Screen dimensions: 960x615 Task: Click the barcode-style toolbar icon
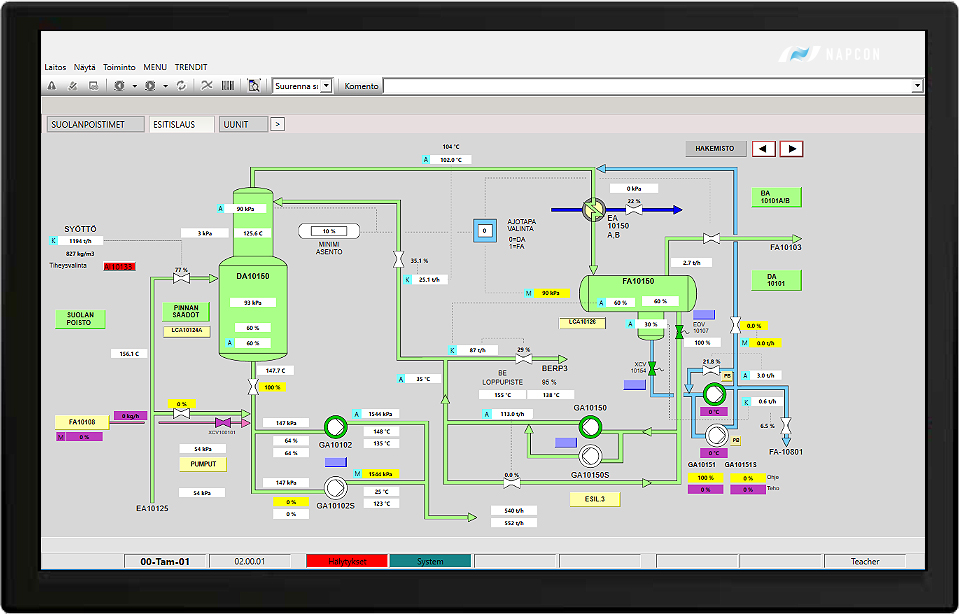point(228,86)
